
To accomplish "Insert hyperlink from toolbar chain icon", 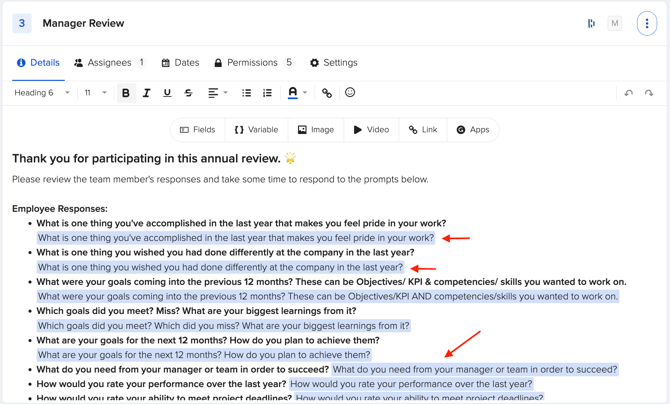I will (327, 93).
